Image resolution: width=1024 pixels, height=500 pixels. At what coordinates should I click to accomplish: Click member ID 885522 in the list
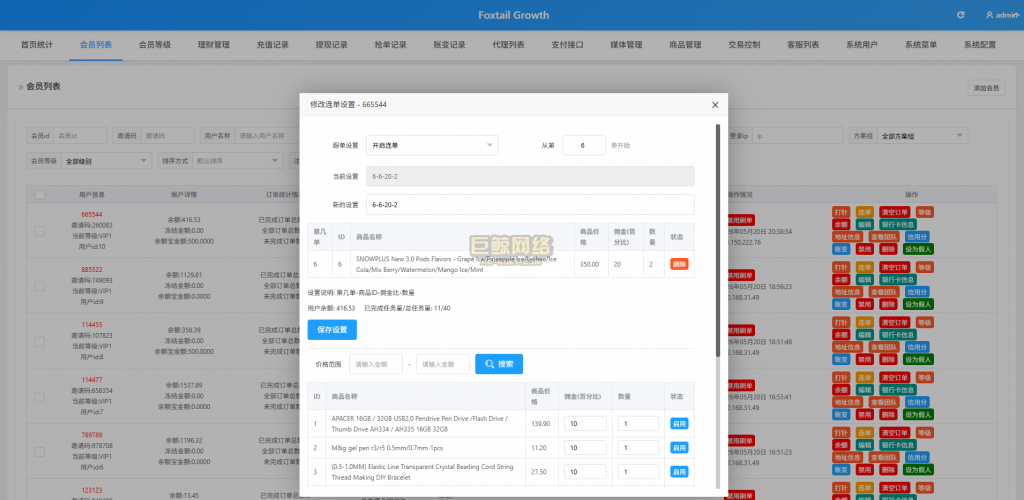click(x=91, y=269)
